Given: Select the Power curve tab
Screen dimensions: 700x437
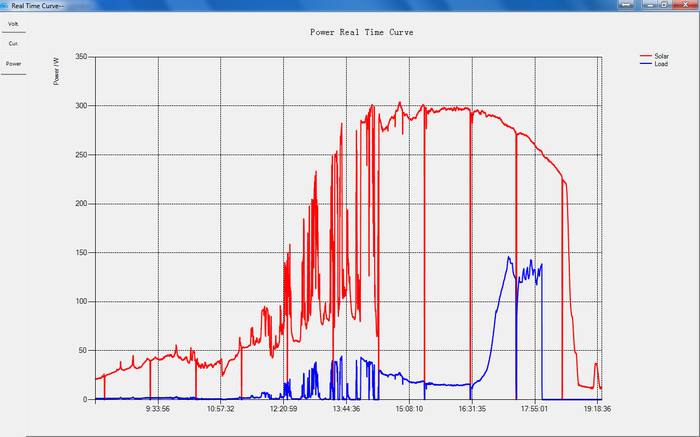Looking at the screenshot, I should tap(13, 63).
